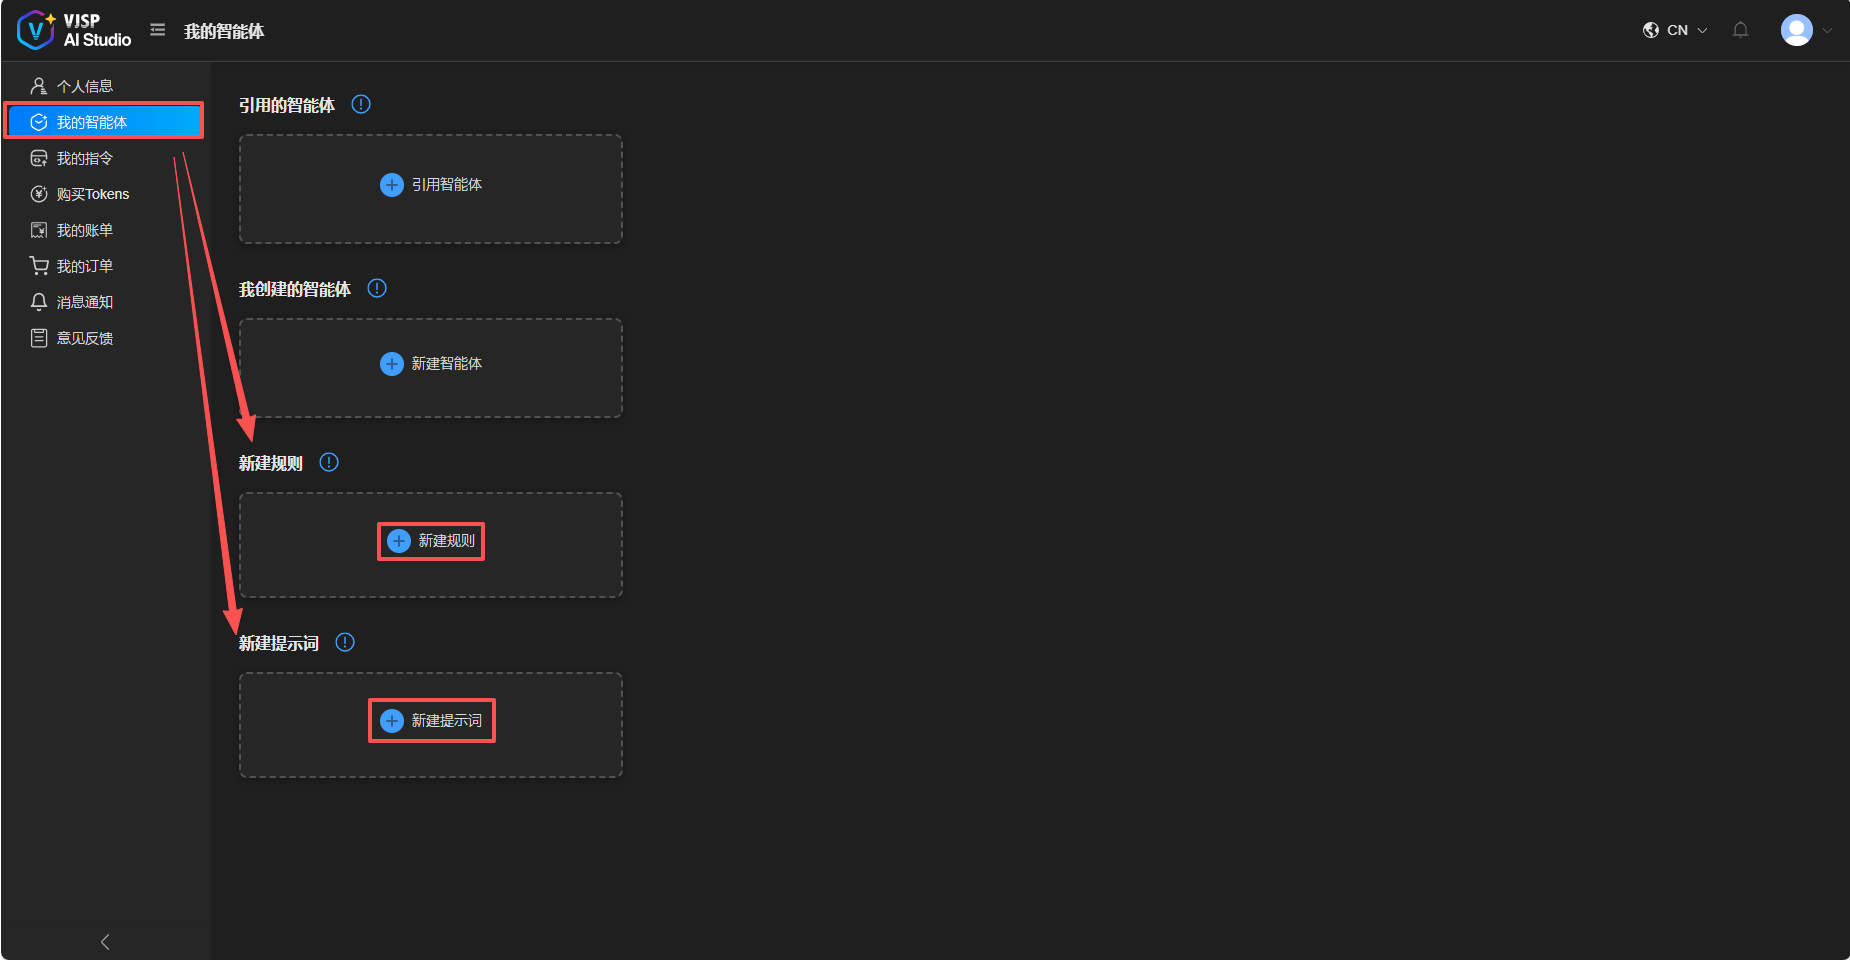This screenshot has height=962, width=1850.
Task: Click the 引用智能体 add button
Action: tap(431, 185)
